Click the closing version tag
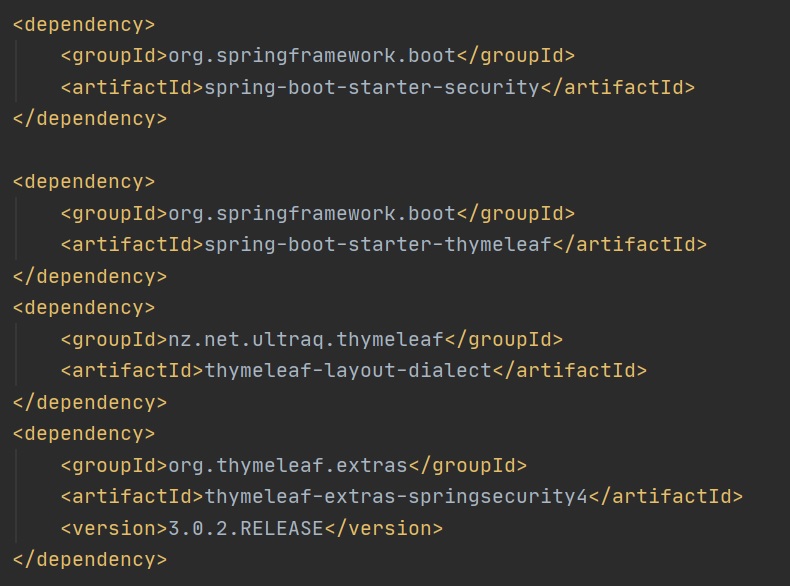The width and height of the screenshot is (790, 586). (x=383, y=528)
